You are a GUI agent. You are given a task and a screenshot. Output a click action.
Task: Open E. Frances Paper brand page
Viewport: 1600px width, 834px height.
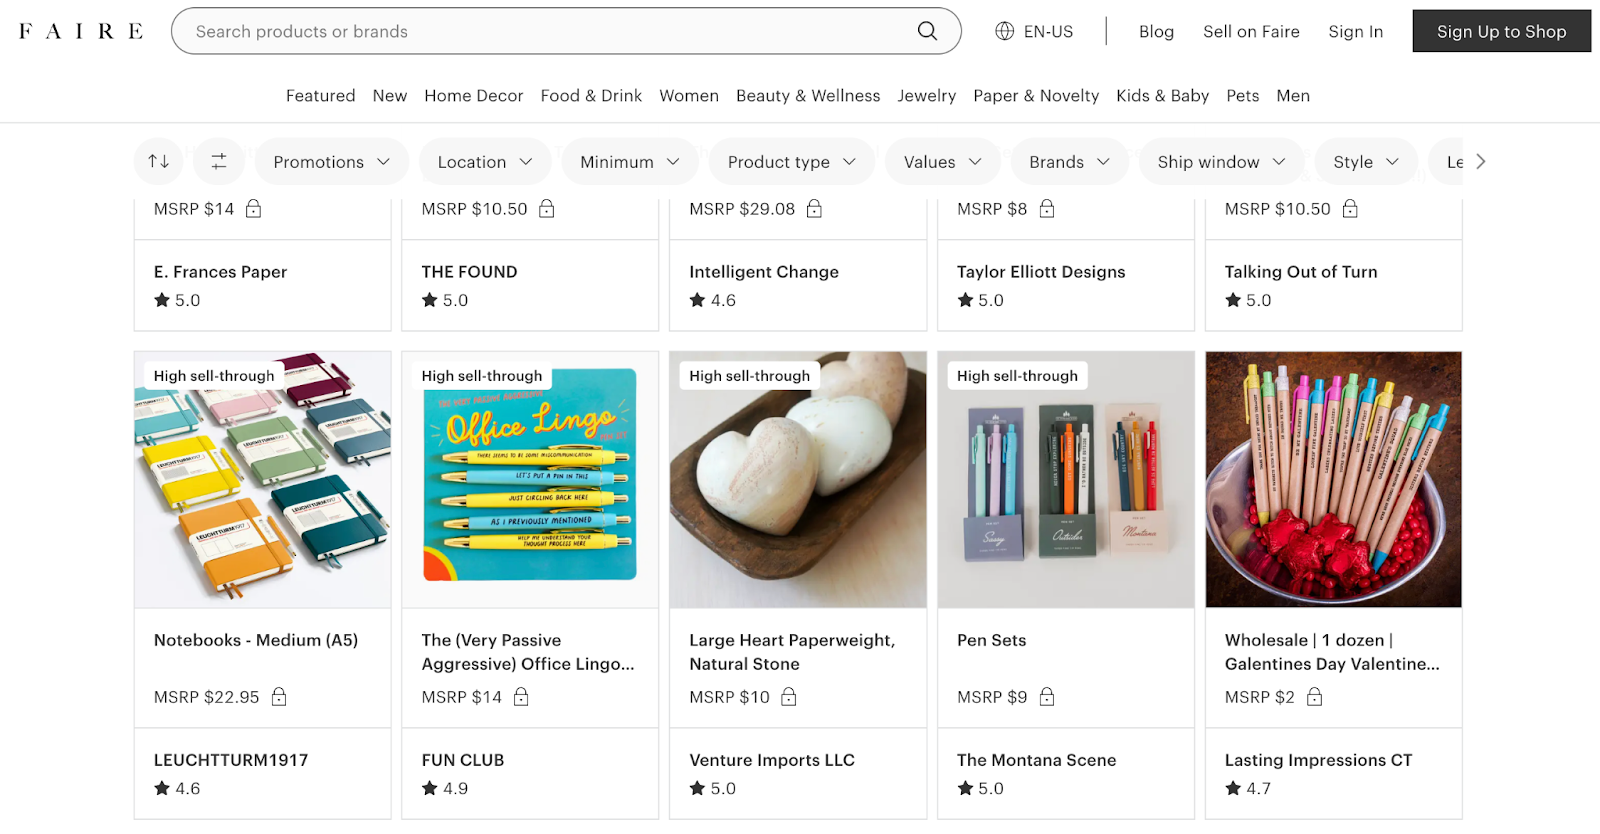pos(220,272)
